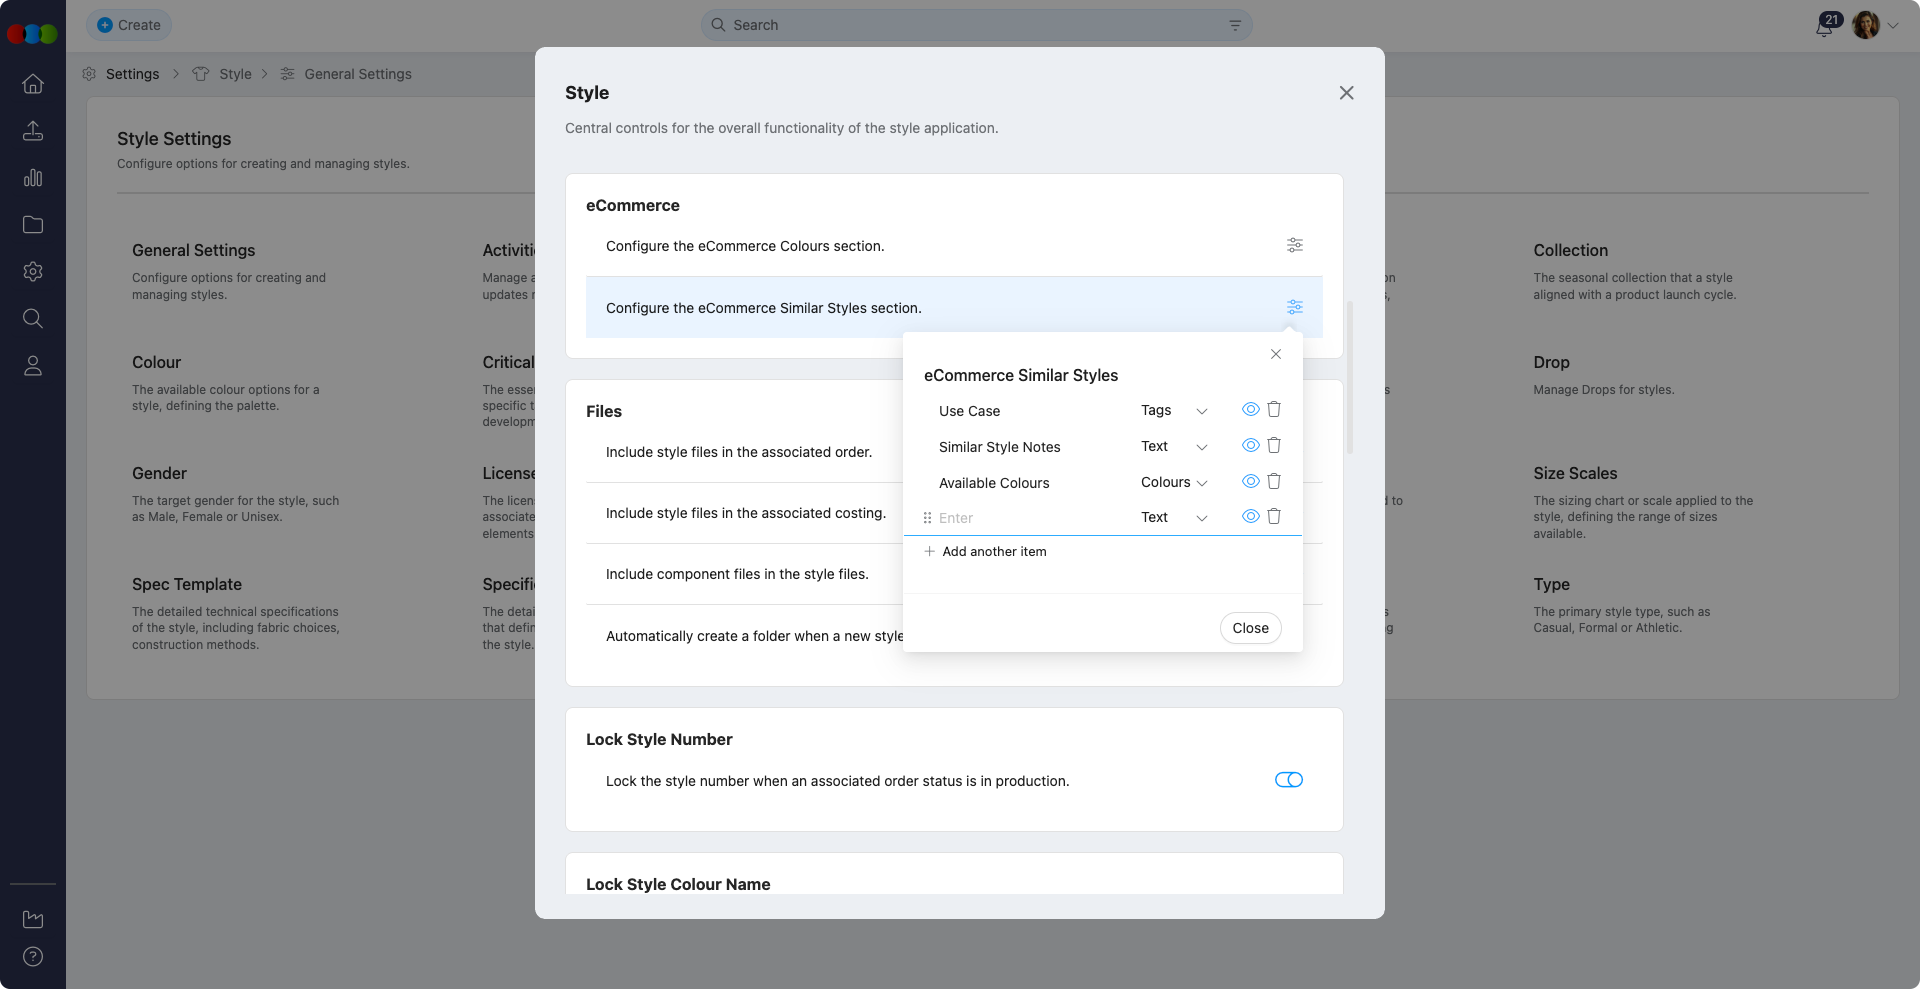Toggle visibility of Use Case item

coord(1250,409)
